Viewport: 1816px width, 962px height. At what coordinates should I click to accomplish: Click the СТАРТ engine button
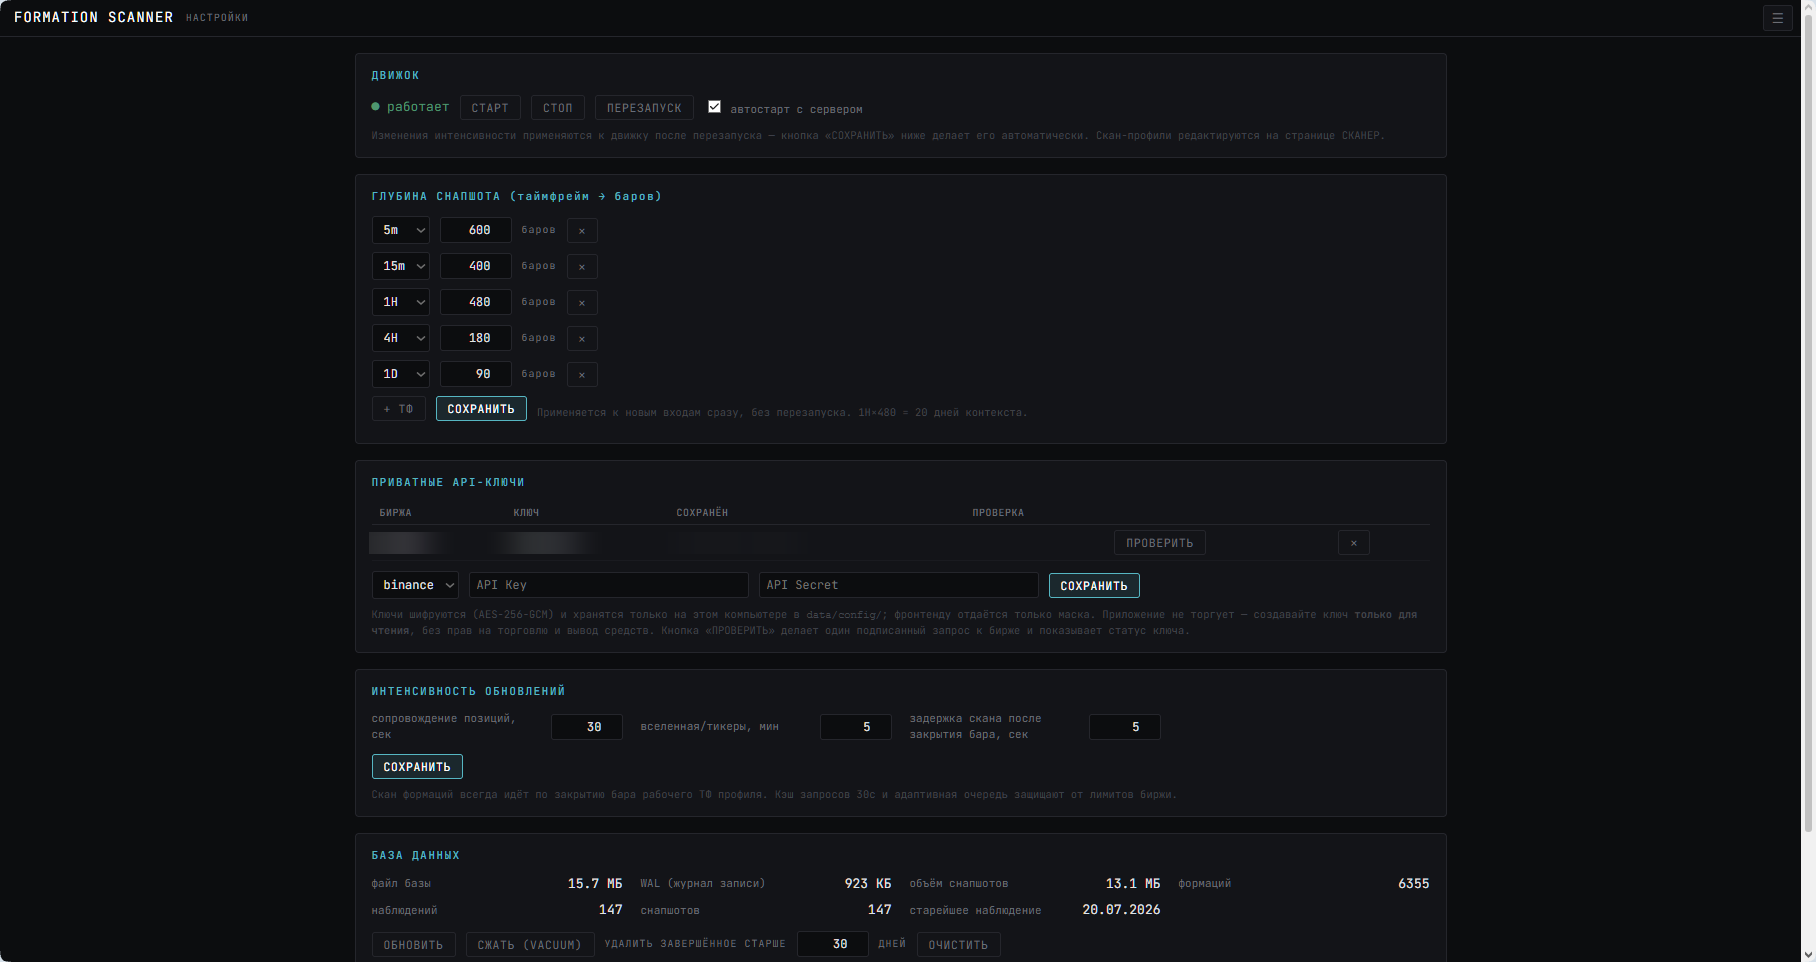(x=490, y=108)
